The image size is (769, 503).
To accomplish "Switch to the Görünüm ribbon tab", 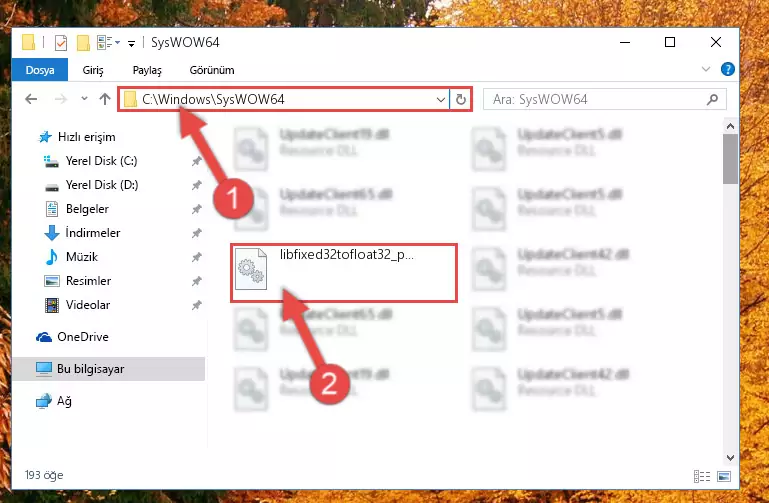I will click(x=212, y=70).
